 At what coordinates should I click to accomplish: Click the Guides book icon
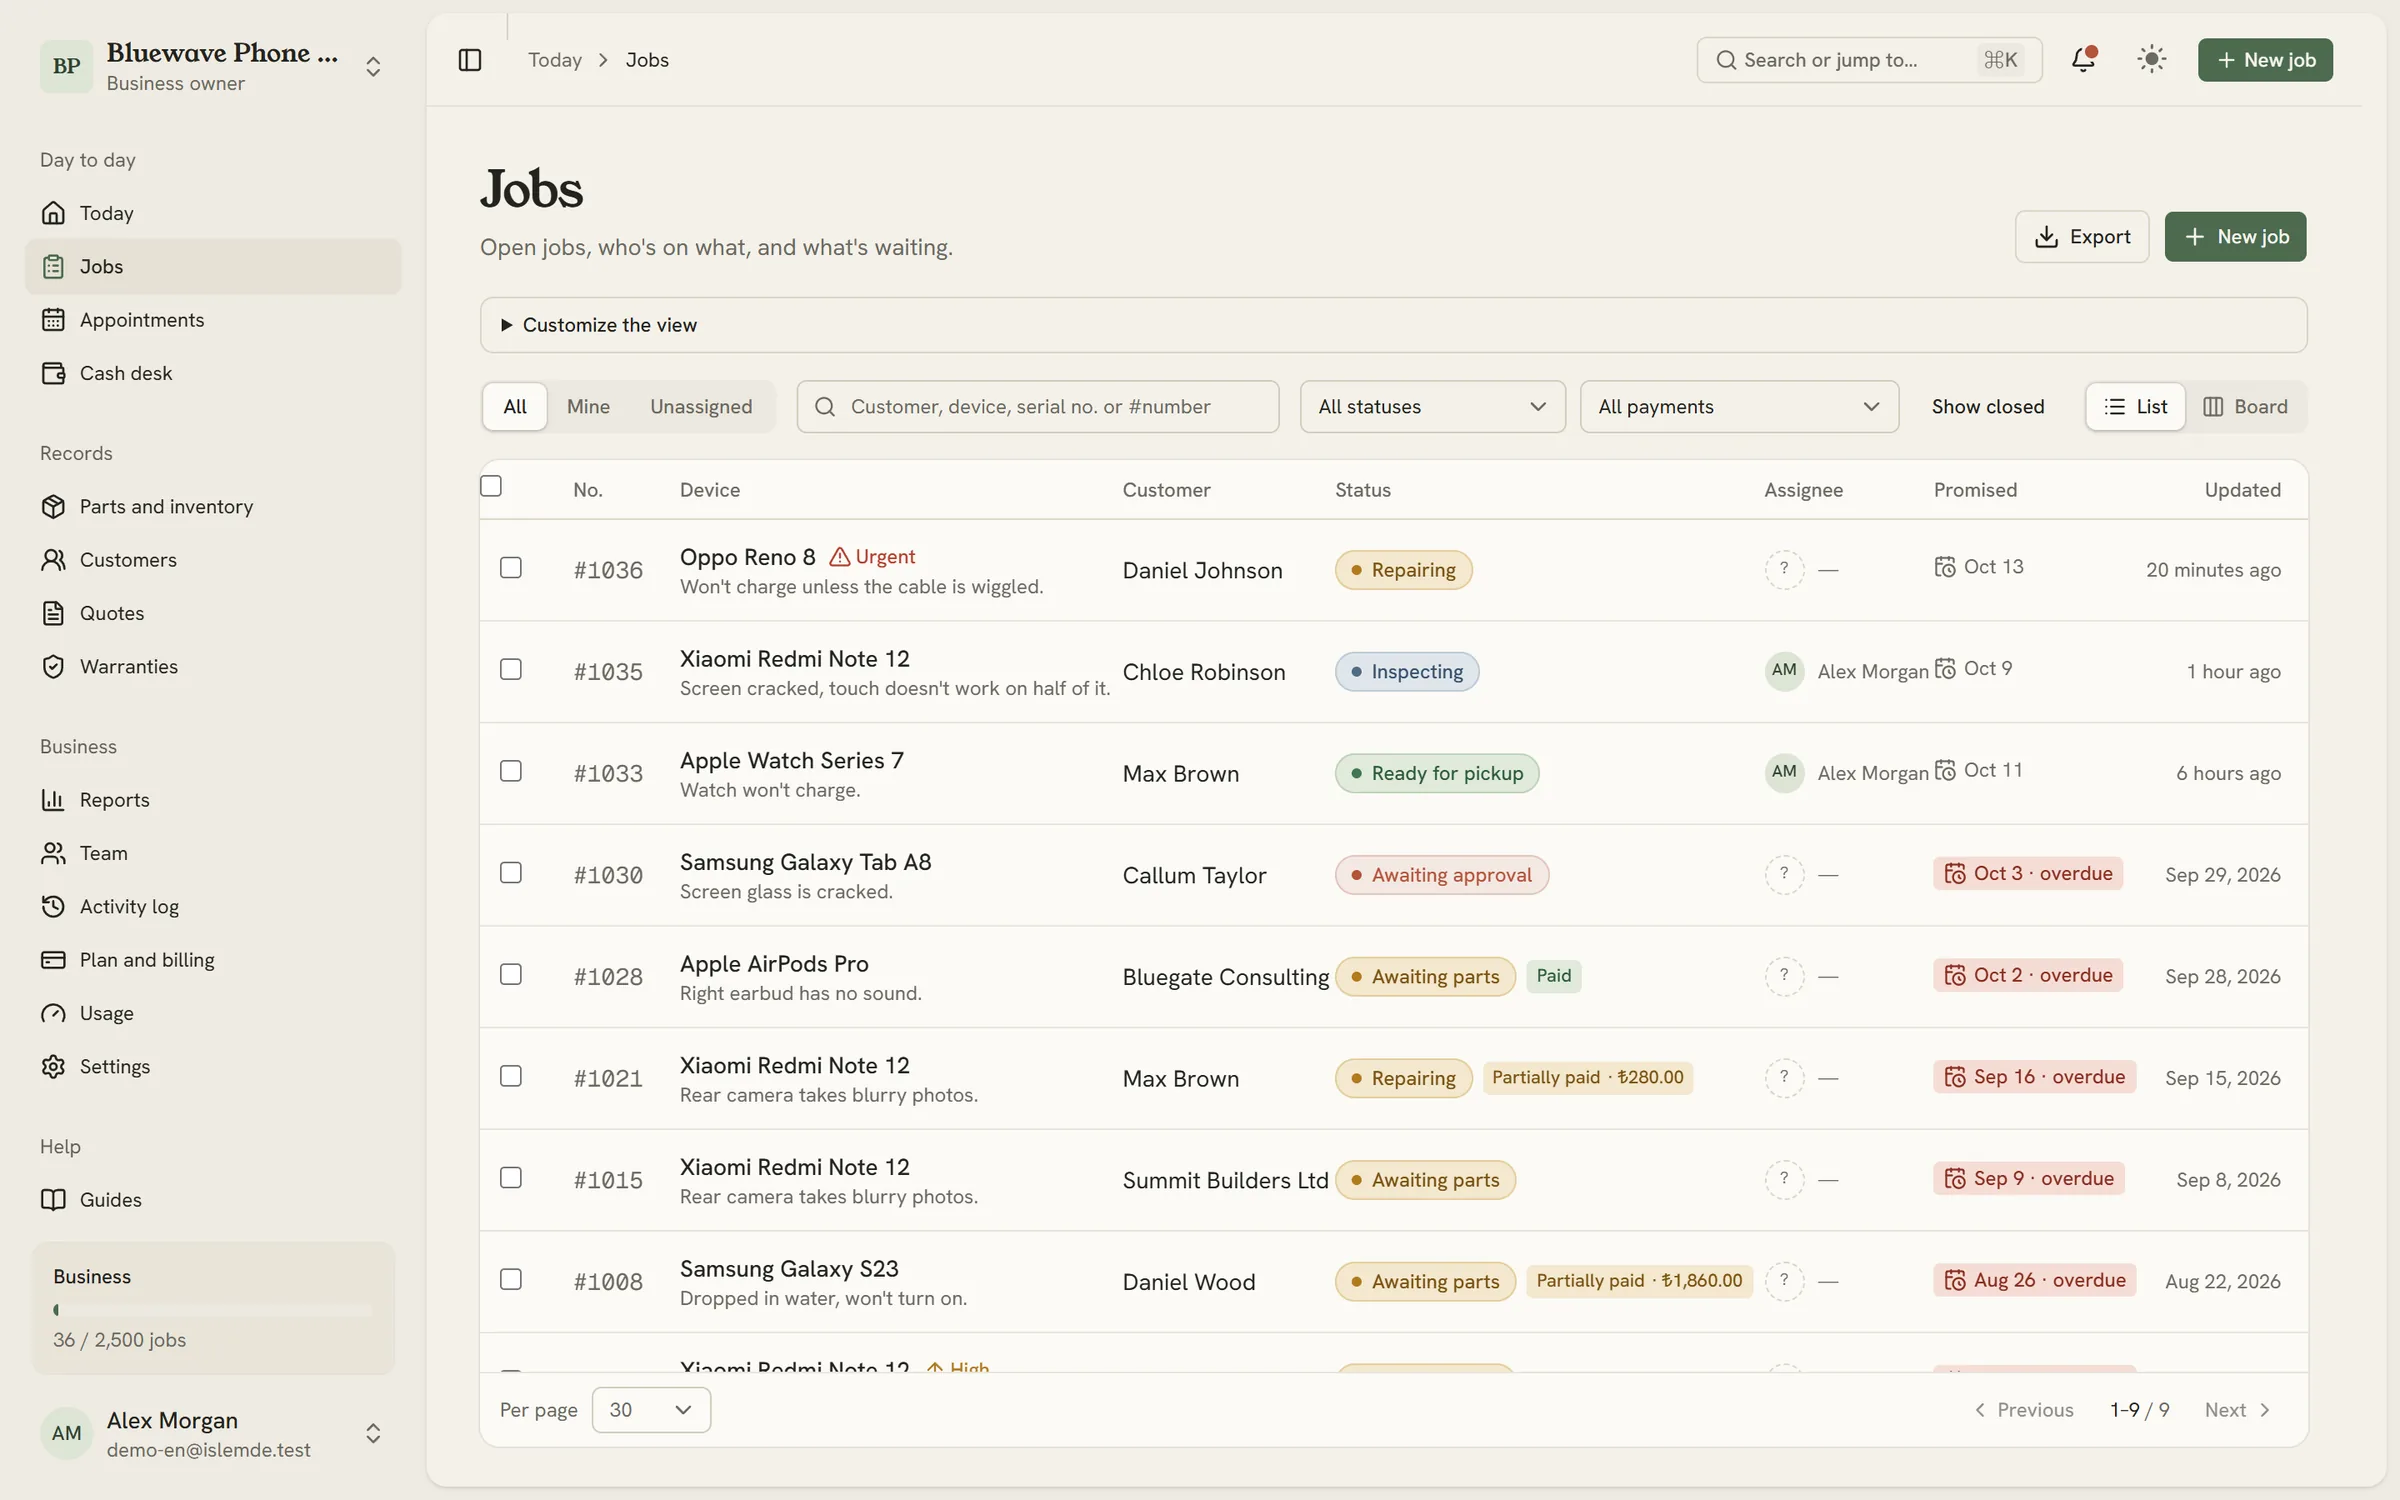[53, 1200]
